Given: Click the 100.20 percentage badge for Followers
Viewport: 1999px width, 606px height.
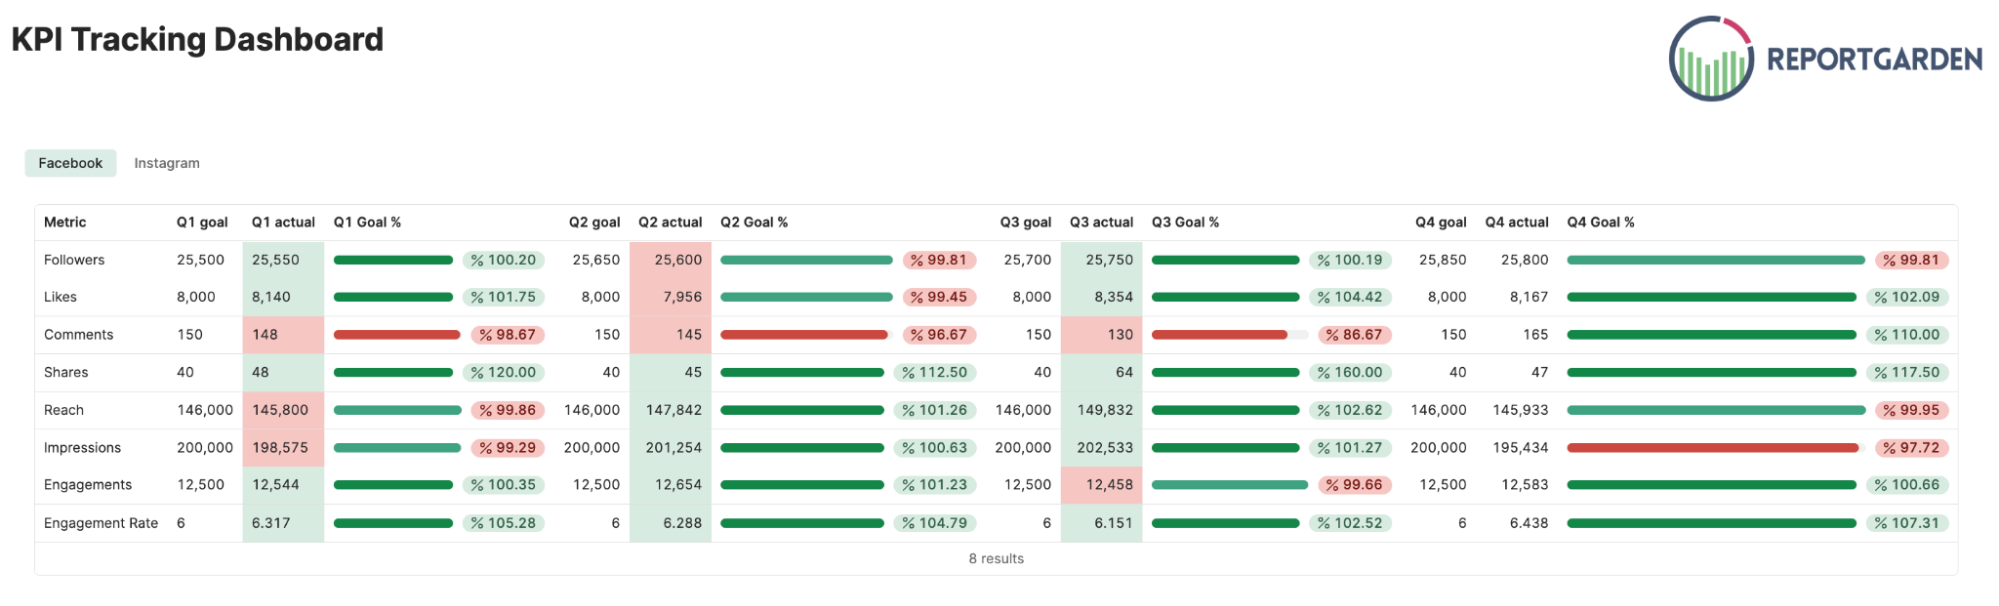Looking at the screenshot, I should [x=503, y=260].
